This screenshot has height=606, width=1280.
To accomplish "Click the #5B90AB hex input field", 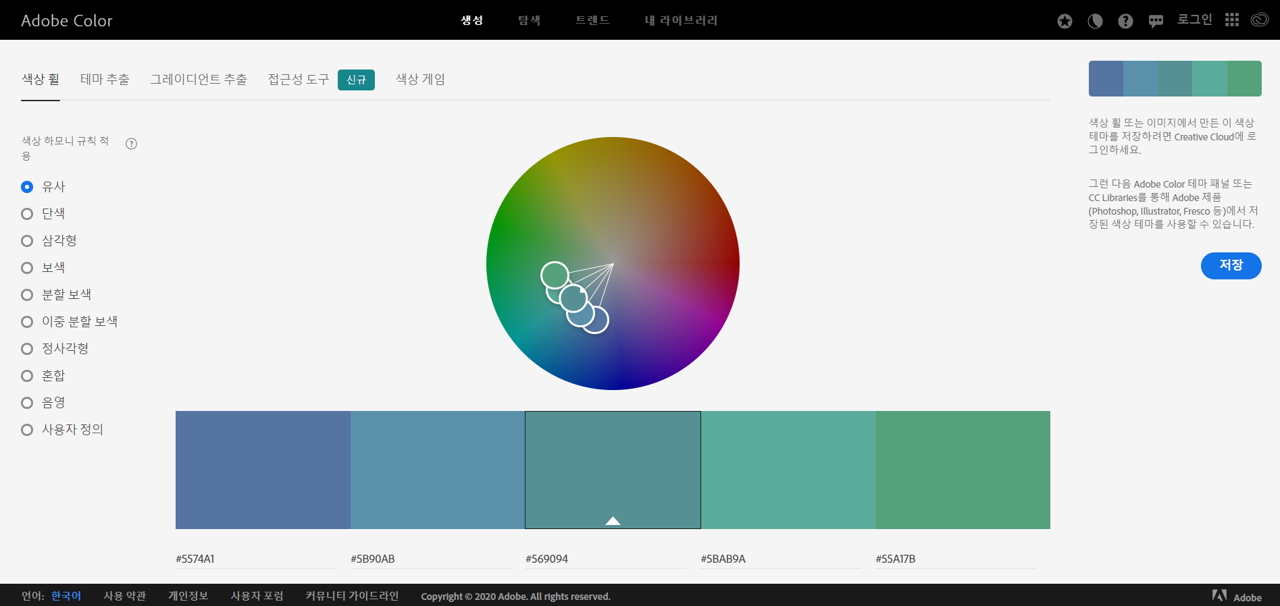I will [431, 559].
